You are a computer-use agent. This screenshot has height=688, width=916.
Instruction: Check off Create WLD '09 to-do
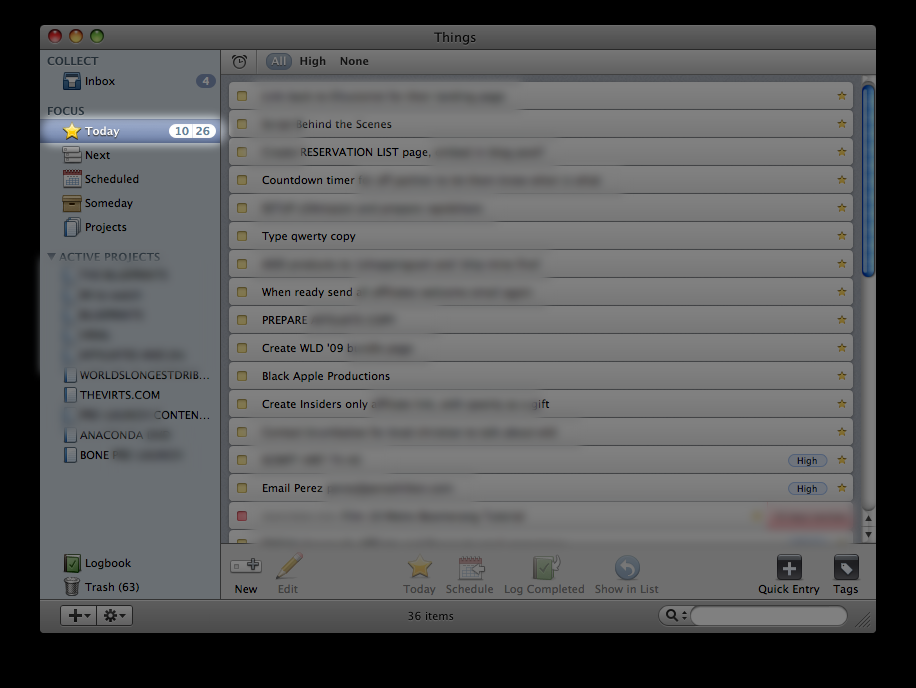(x=242, y=348)
